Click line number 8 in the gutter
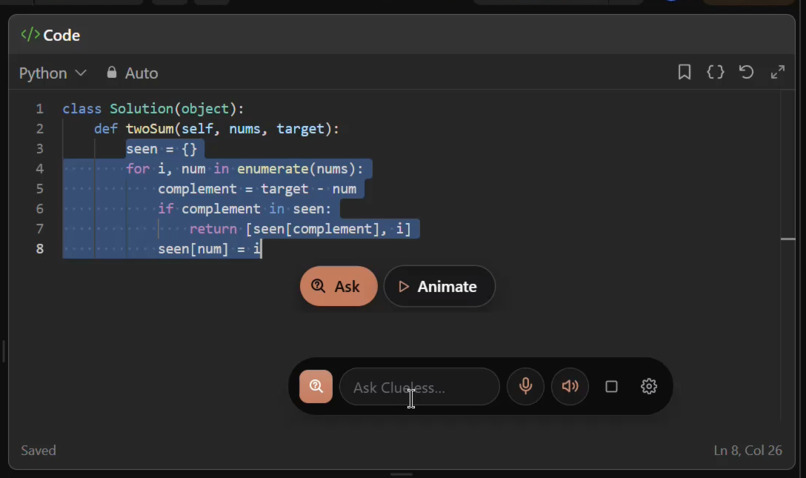The image size is (806, 478). click(40, 249)
